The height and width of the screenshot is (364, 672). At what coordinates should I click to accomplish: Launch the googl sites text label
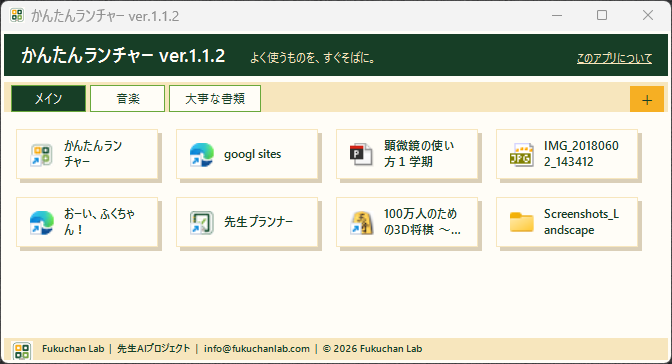(252, 154)
